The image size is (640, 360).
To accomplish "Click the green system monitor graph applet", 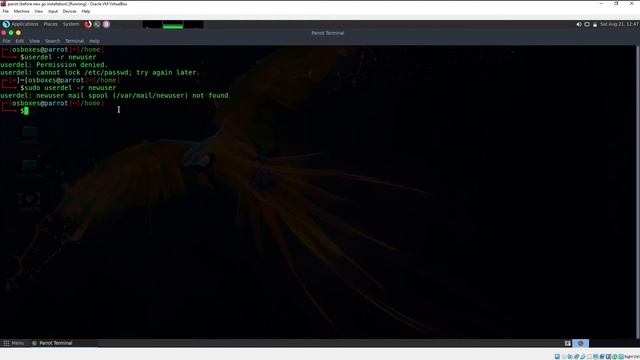I will click(x=173, y=24).
